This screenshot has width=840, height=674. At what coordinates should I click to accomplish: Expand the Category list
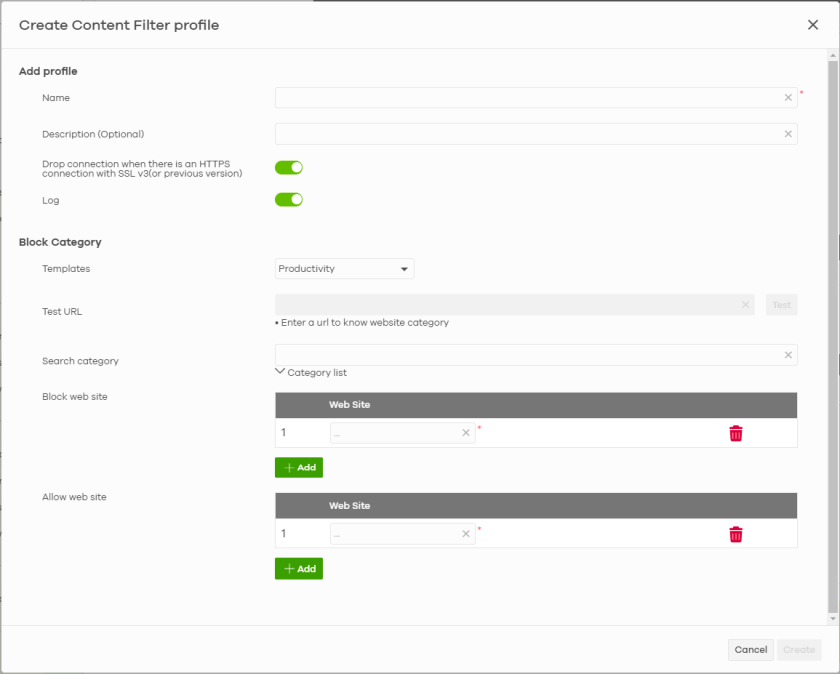click(311, 373)
